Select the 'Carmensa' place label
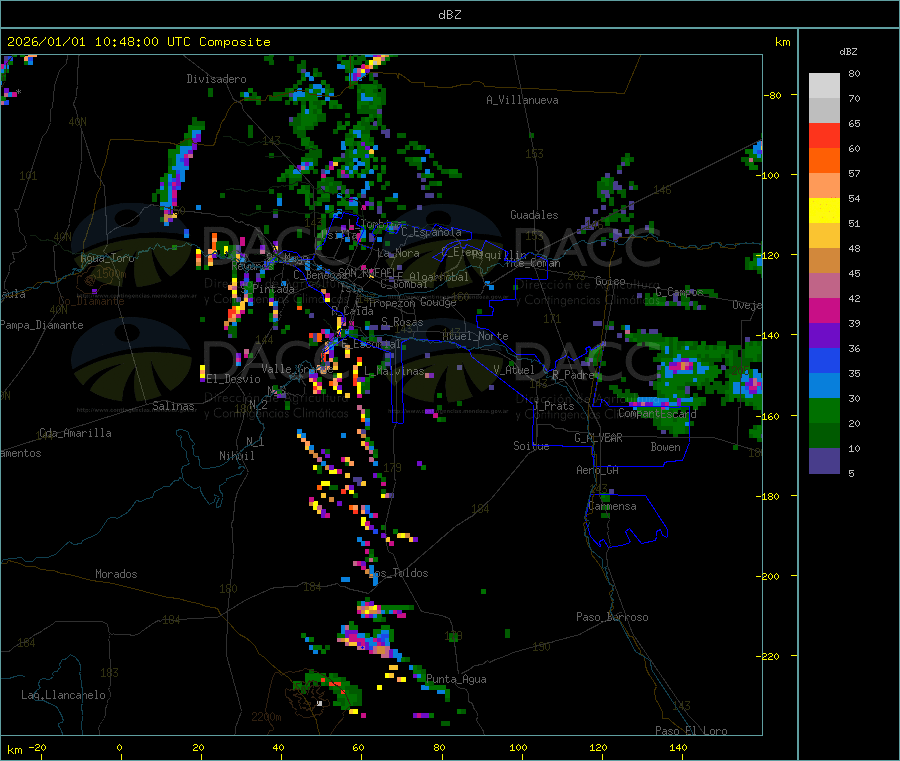 612,506
